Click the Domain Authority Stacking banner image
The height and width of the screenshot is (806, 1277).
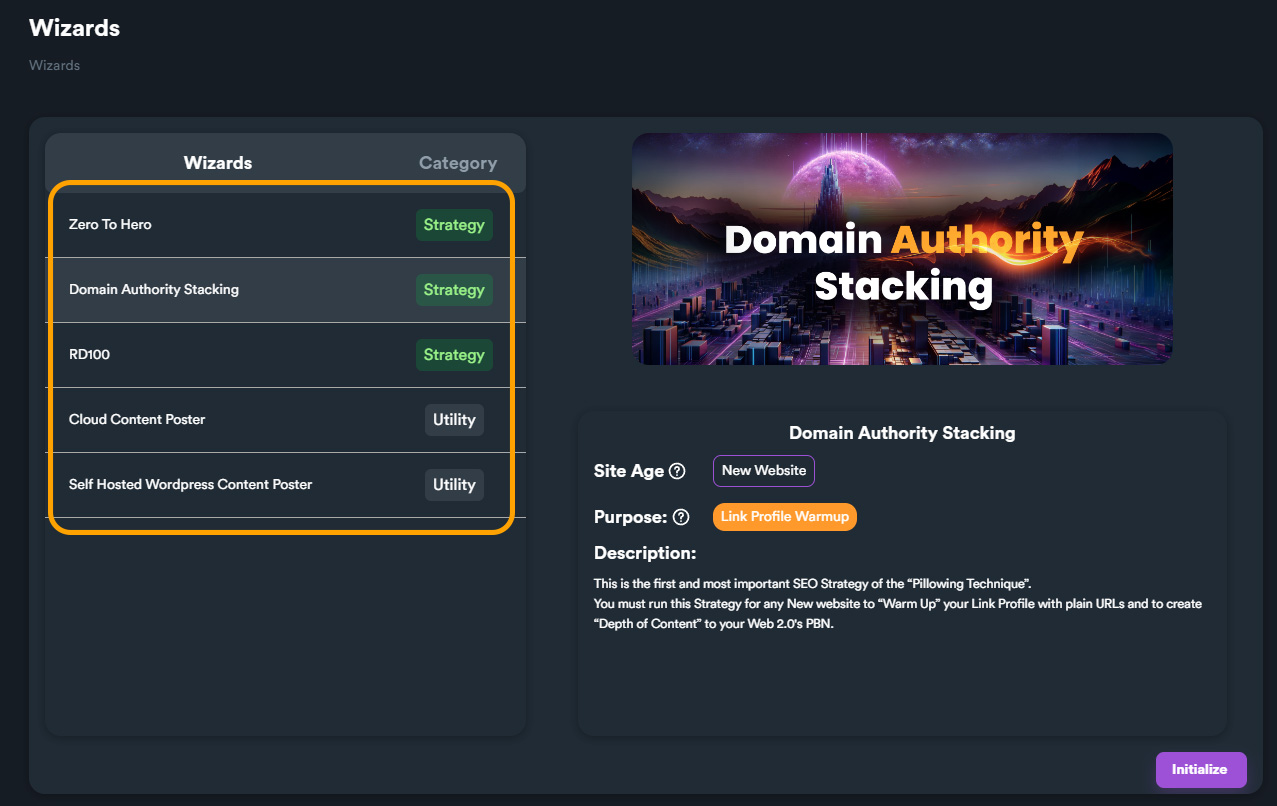[902, 249]
